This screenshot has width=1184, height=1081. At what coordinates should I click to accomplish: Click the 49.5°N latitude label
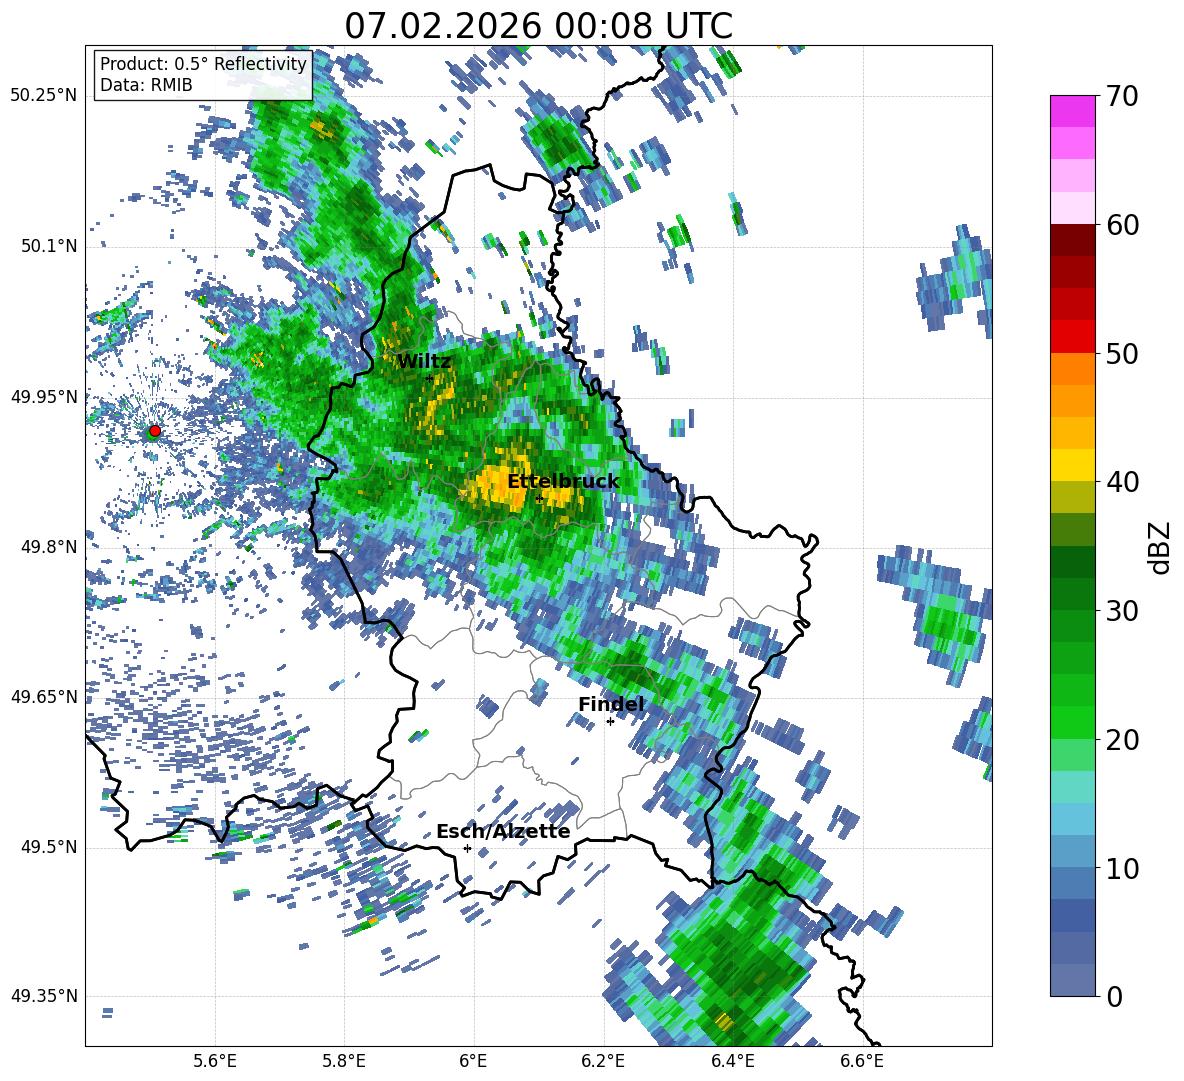coord(49,847)
